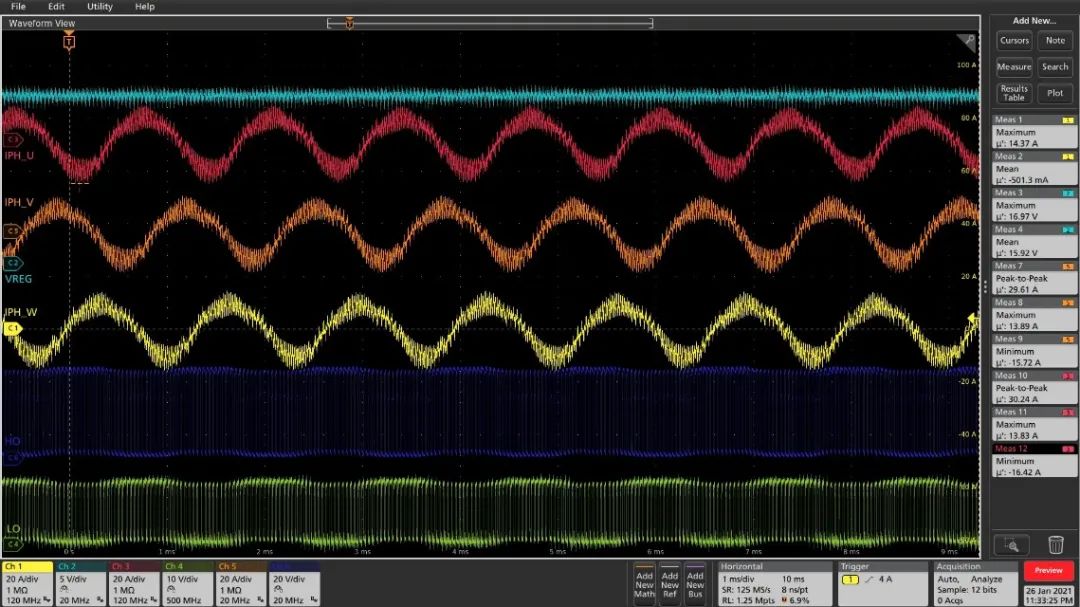The image size is (1080, 607).
Task: Open the File menu
Action: (x=19, y=6)
